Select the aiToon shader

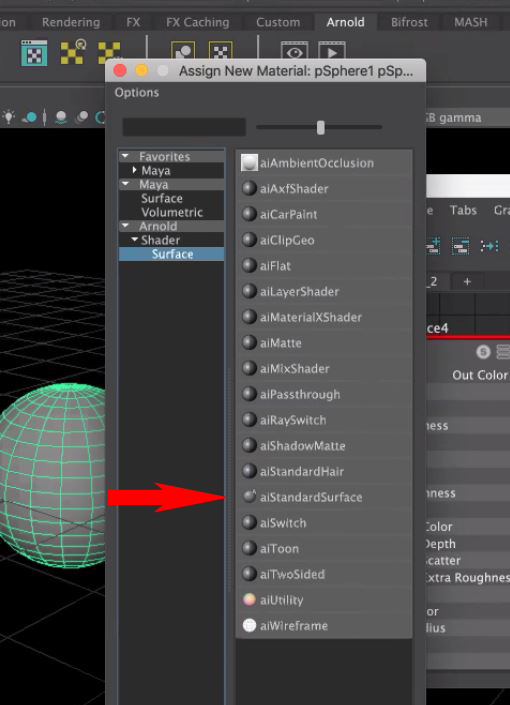tap(324, 548)
